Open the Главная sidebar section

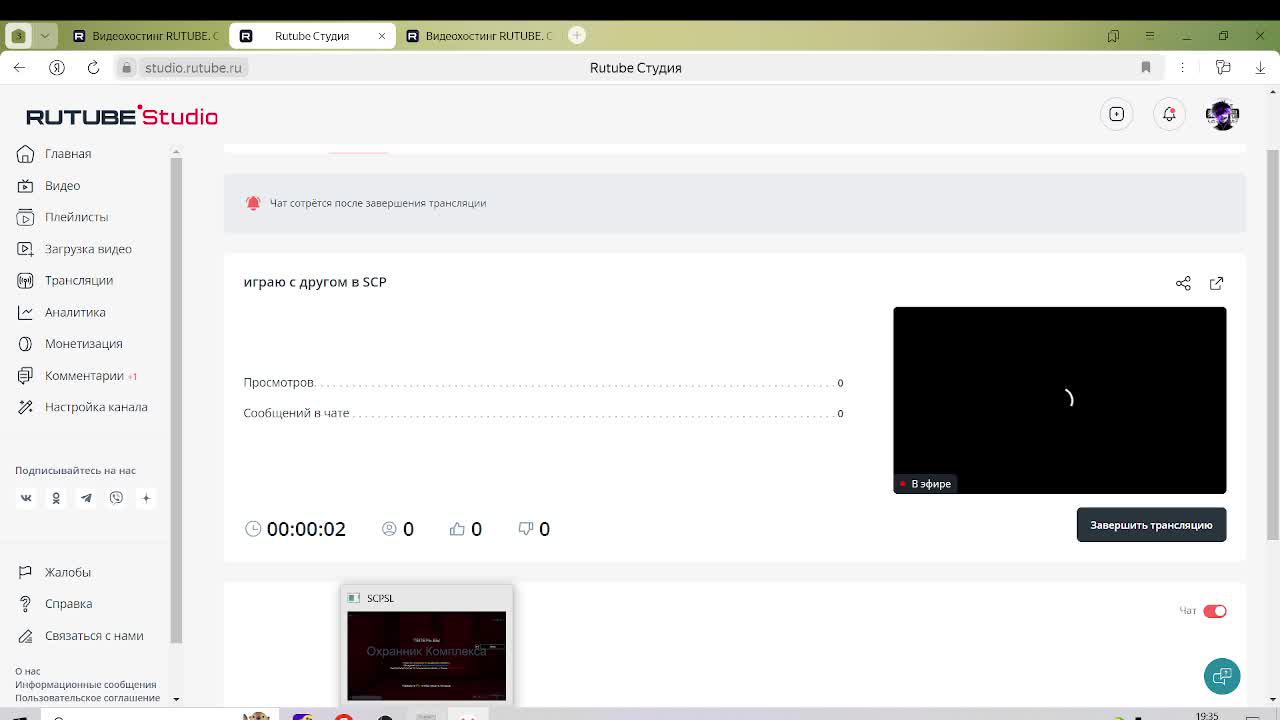coord(67,154)
